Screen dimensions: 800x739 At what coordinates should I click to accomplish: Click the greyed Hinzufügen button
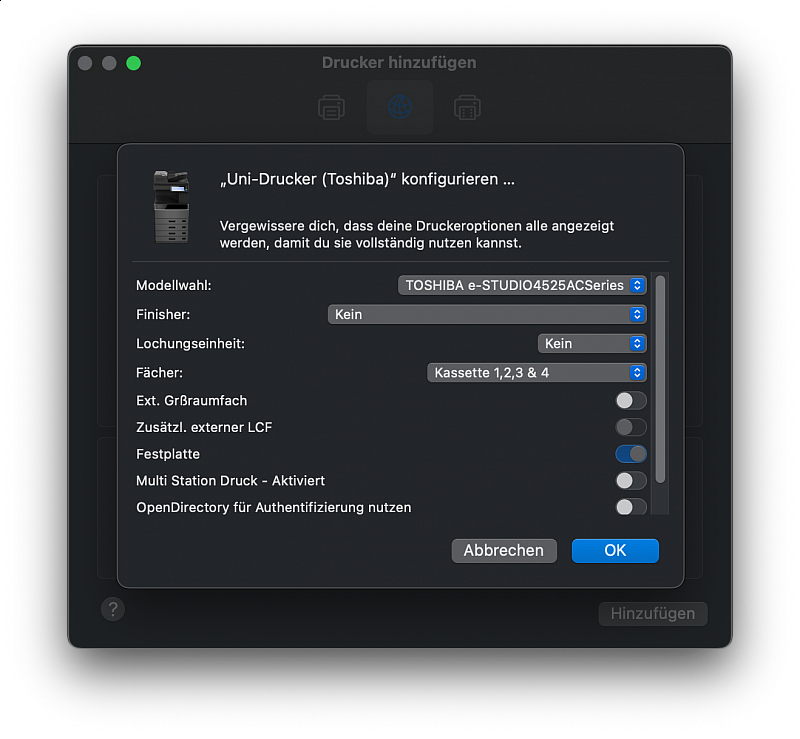pyautogui.click(x=653, y=613)
